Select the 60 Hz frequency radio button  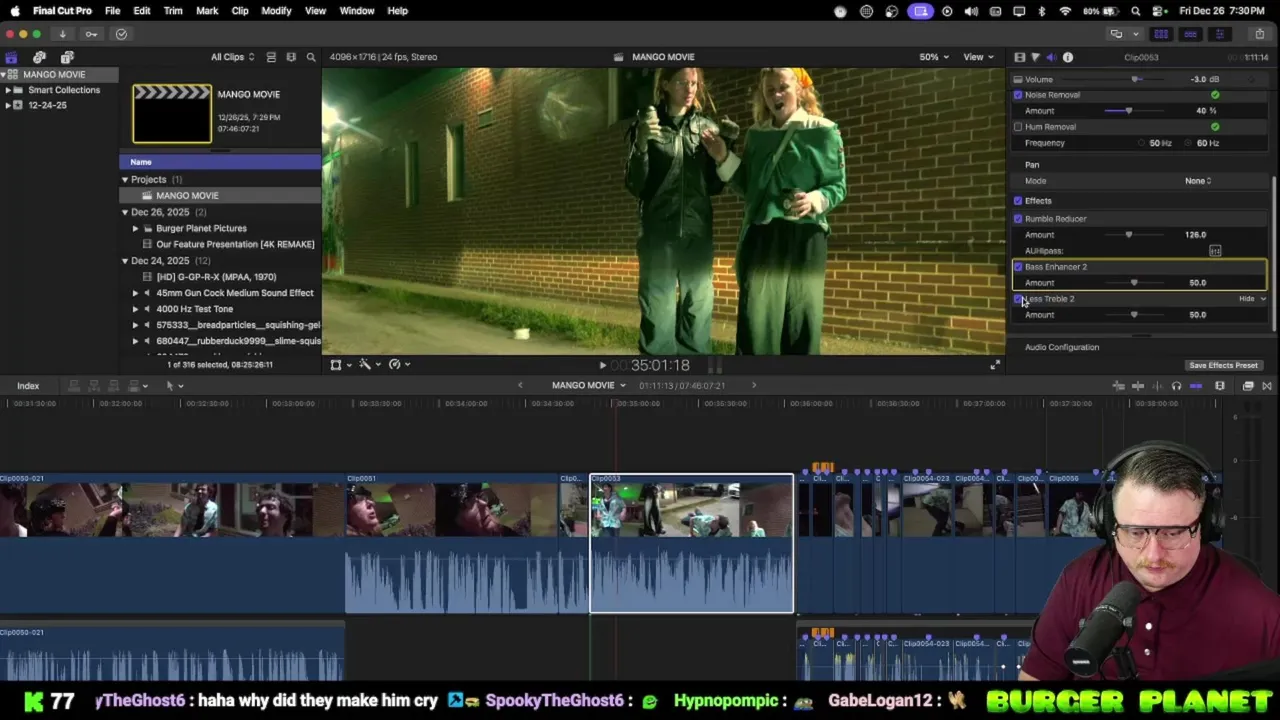(1190, 143)
